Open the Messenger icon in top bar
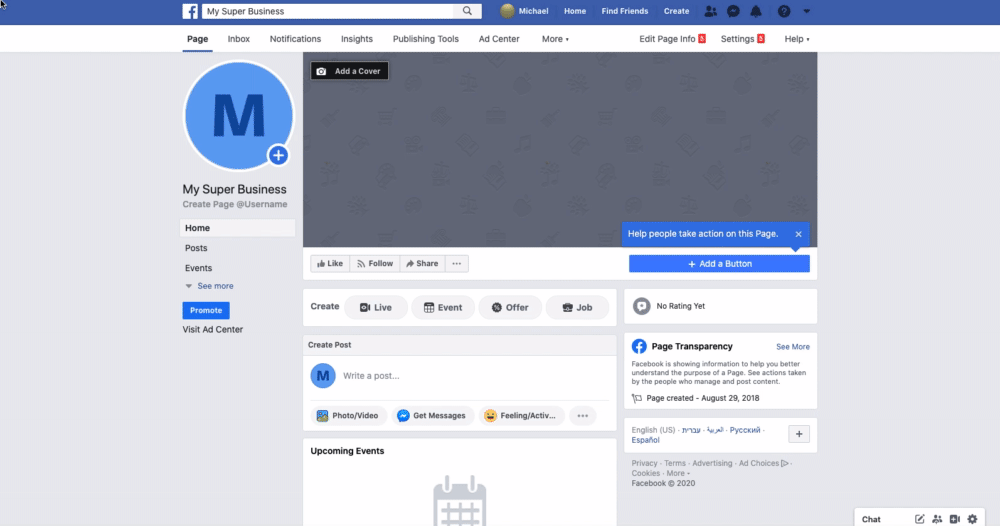 coord(733,11)
